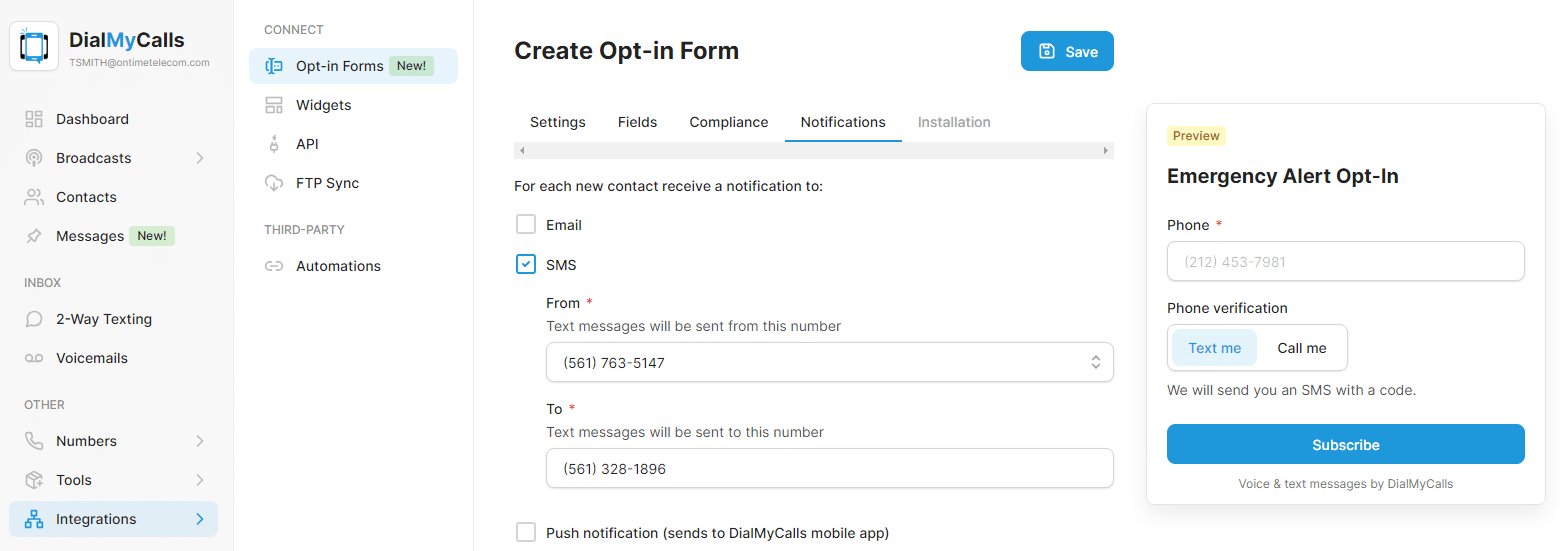This screenshot has height=551, width=1563.
Task: Click the Save button
Action: tap(1066, 52)
